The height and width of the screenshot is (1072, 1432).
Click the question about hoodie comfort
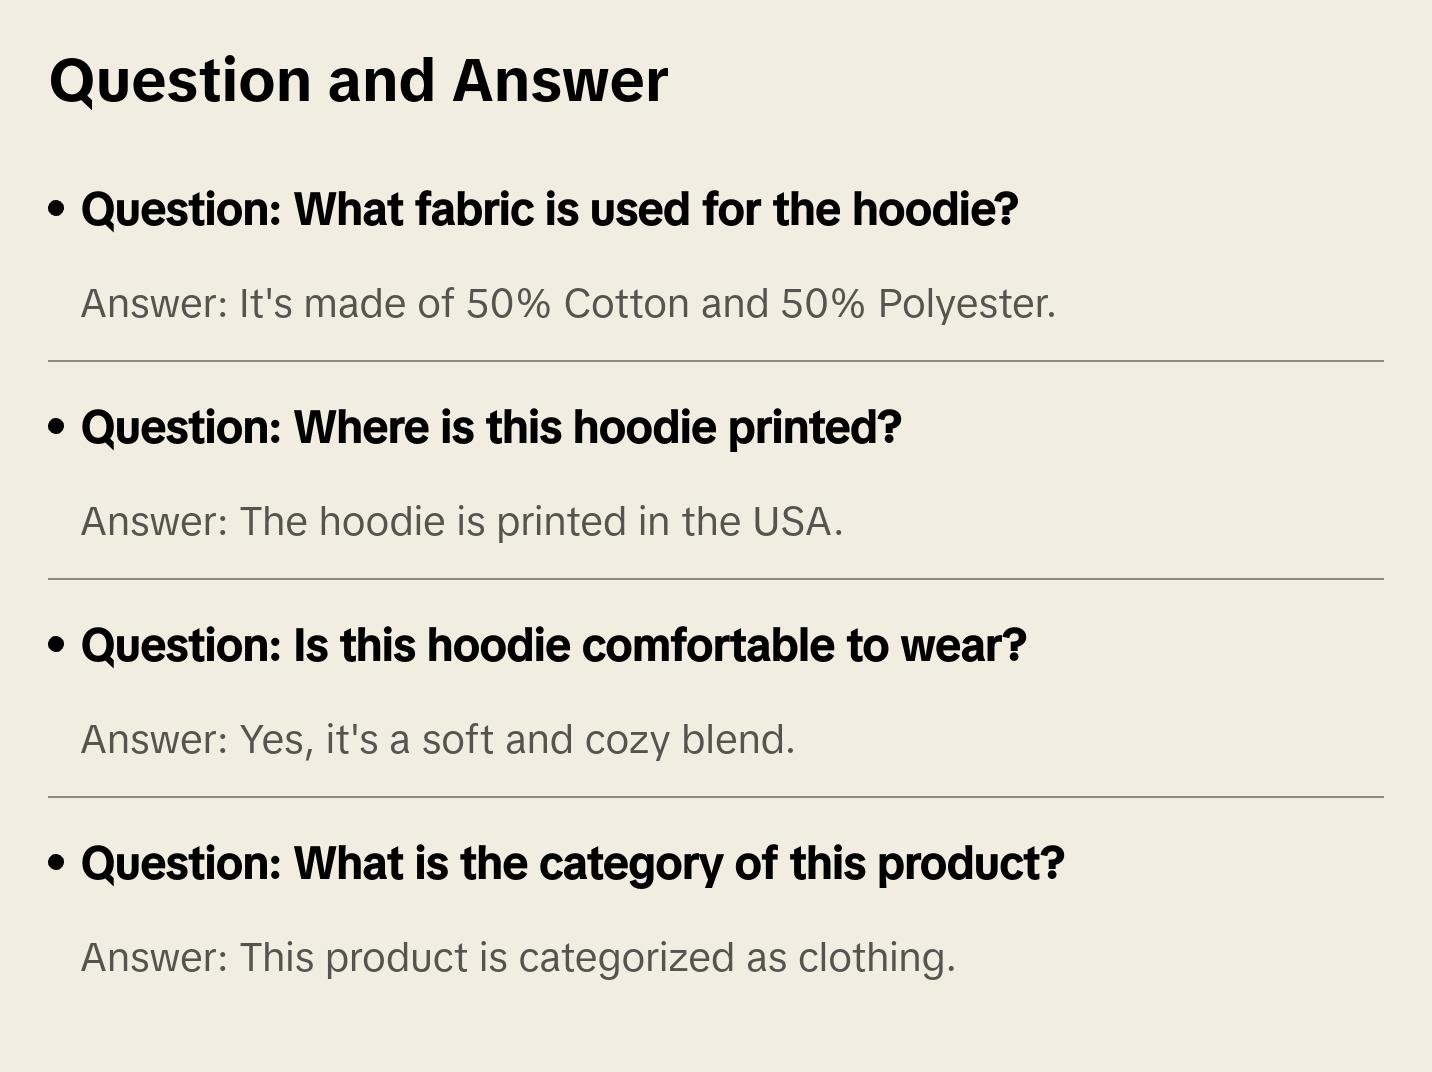point(553,646)
